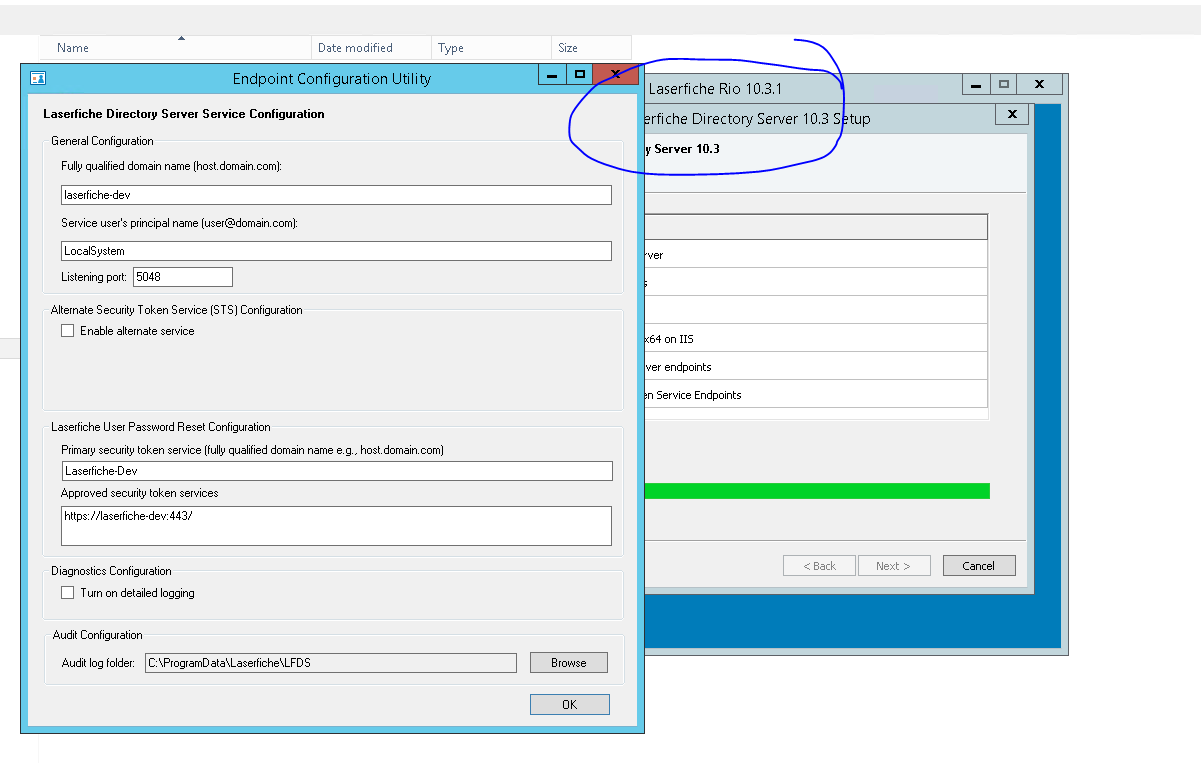Viewport: 1201px width, 763px height.
Task: Click the 'Approved security token services' label
Action: point(140,493)
